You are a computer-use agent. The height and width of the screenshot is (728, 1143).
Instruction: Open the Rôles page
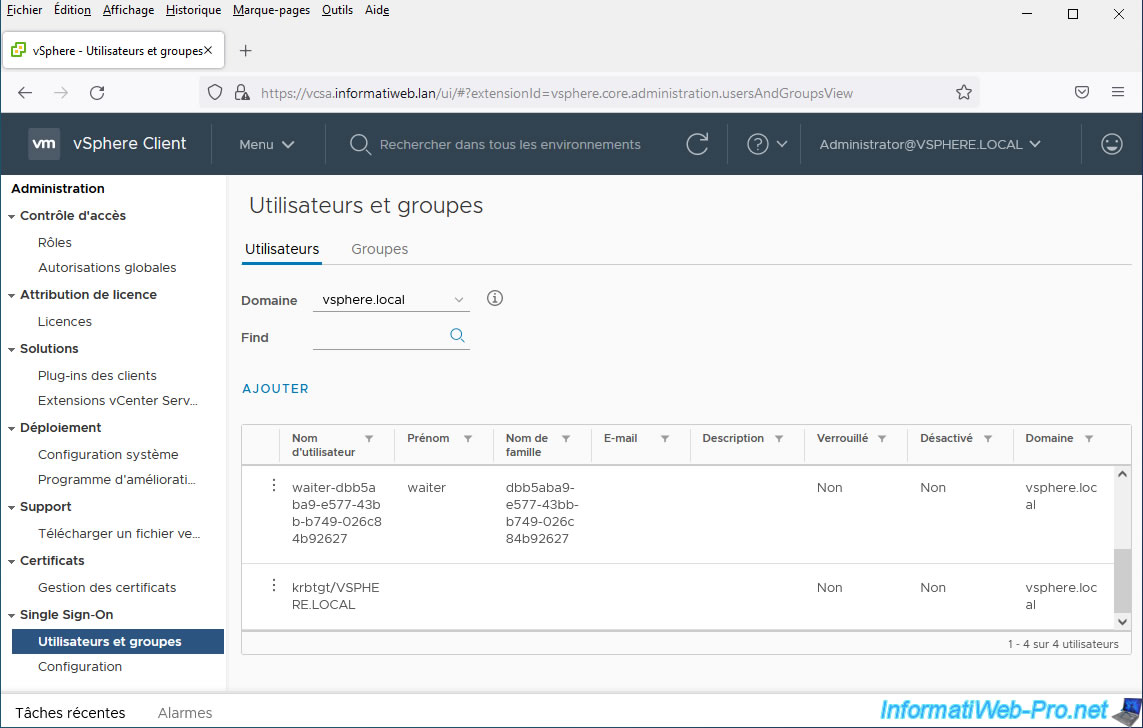pyautogui.click(x=55, y=242)
